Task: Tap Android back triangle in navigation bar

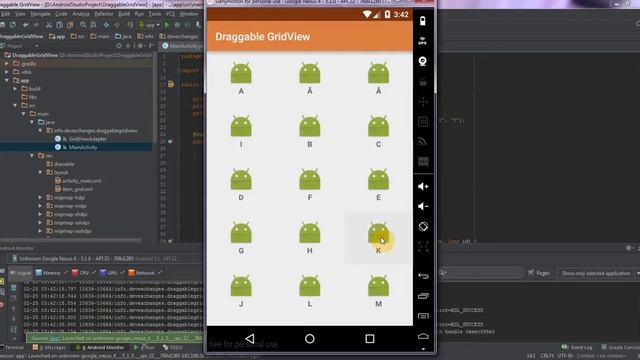Action: [x=249, y=338]
